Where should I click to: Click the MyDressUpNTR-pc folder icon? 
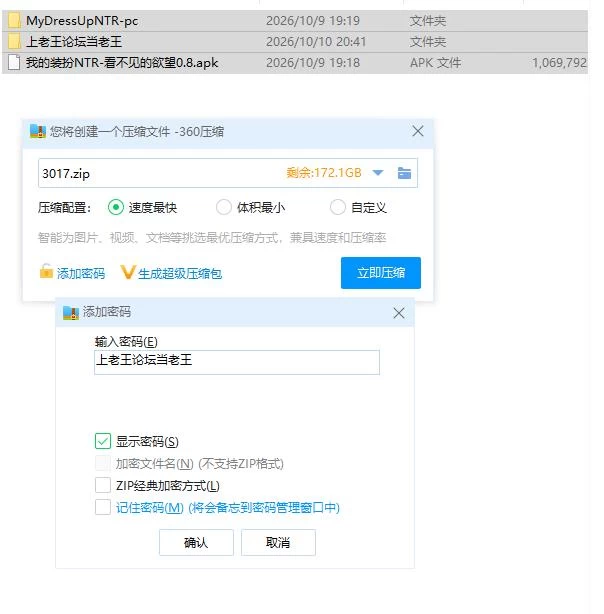pos(14,20)
